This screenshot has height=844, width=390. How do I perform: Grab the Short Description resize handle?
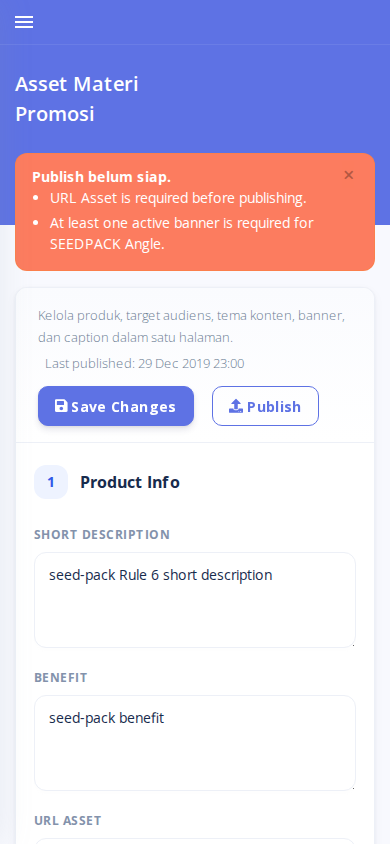tap(352, 644)
